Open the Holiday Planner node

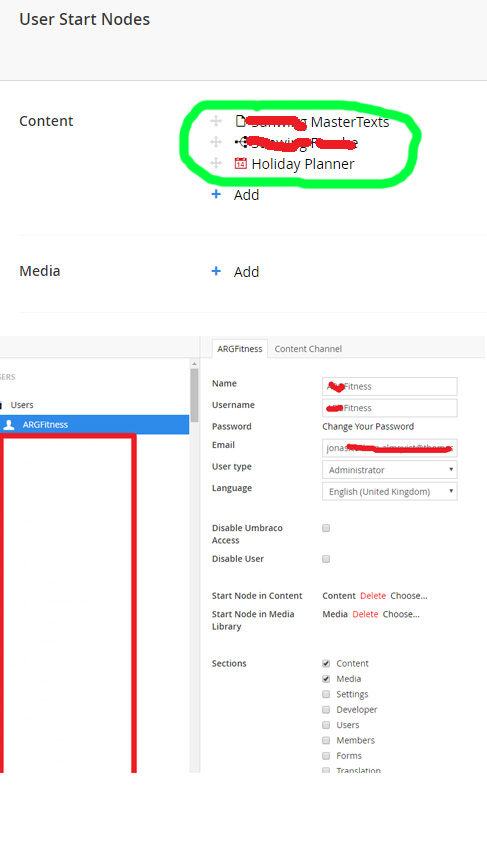(303, 164)
